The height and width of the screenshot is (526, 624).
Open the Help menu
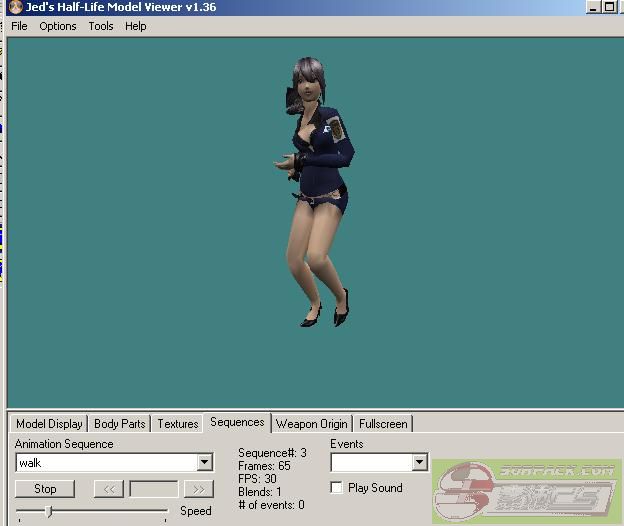point(136,26)
